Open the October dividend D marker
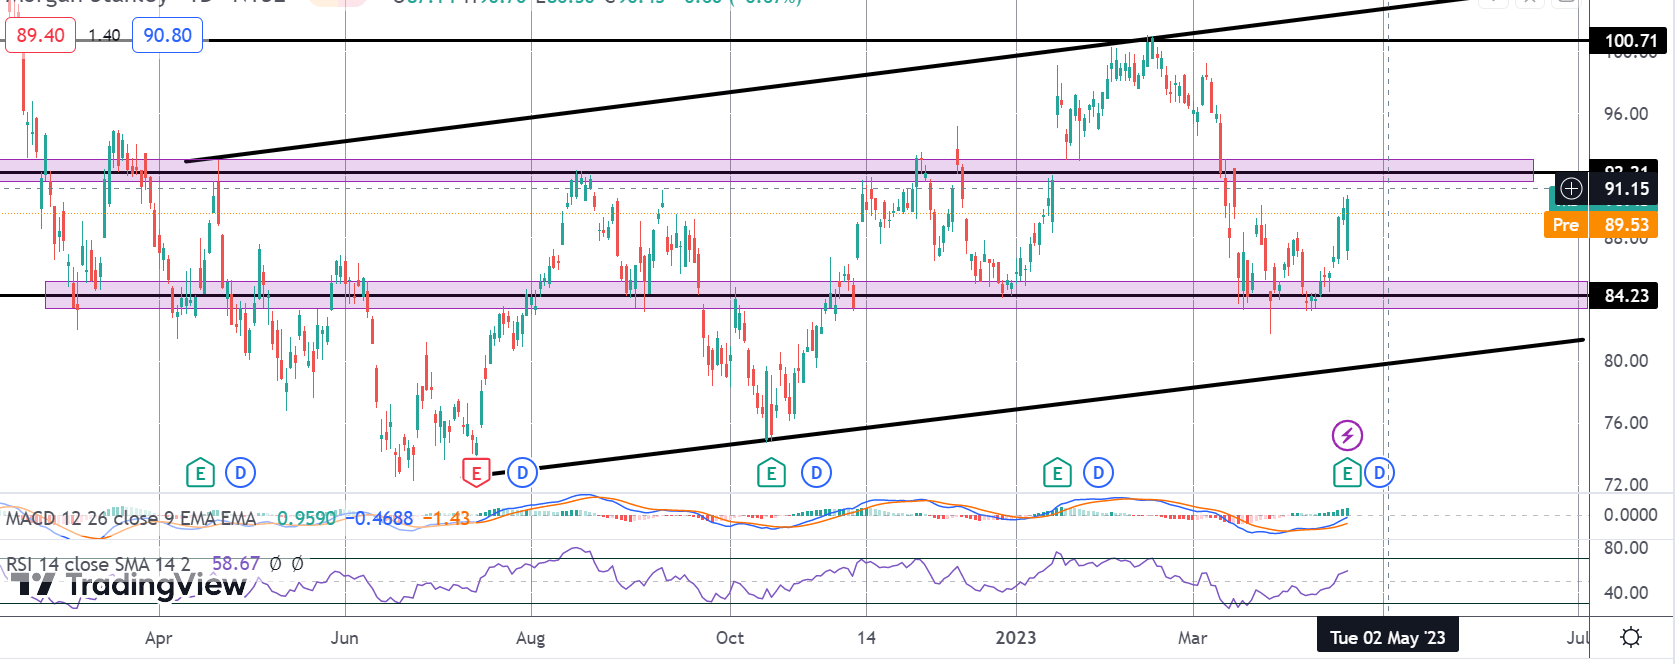This screenshot has width=1675, height=664. 817,473
